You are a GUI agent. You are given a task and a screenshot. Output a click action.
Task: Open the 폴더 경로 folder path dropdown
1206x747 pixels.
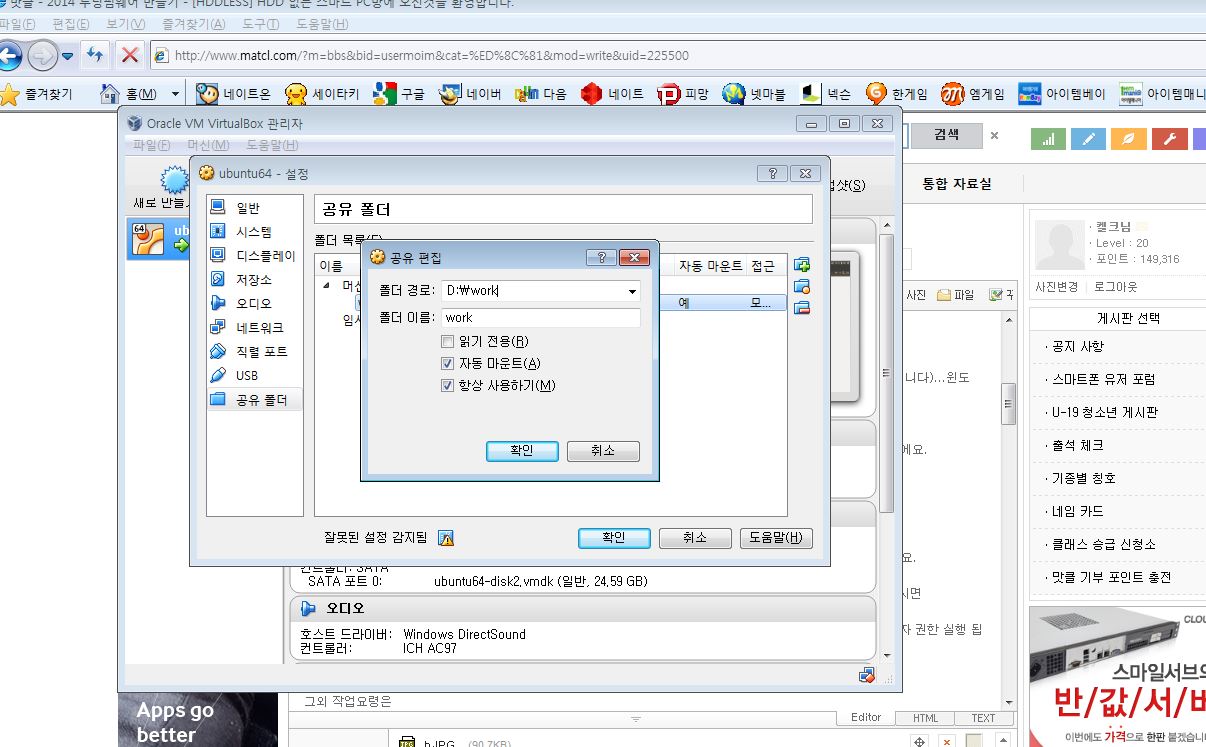(x=632, y=292)
